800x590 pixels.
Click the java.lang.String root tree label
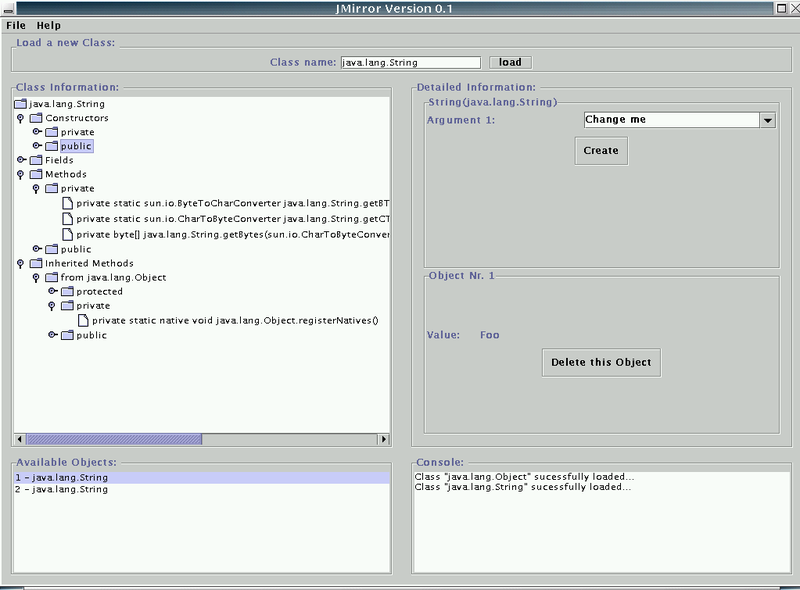click(x=67, y=104)
